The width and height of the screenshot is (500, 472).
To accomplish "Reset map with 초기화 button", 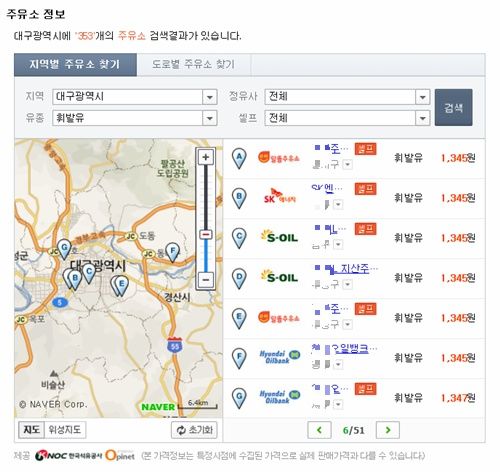I will tap(194, 430).
